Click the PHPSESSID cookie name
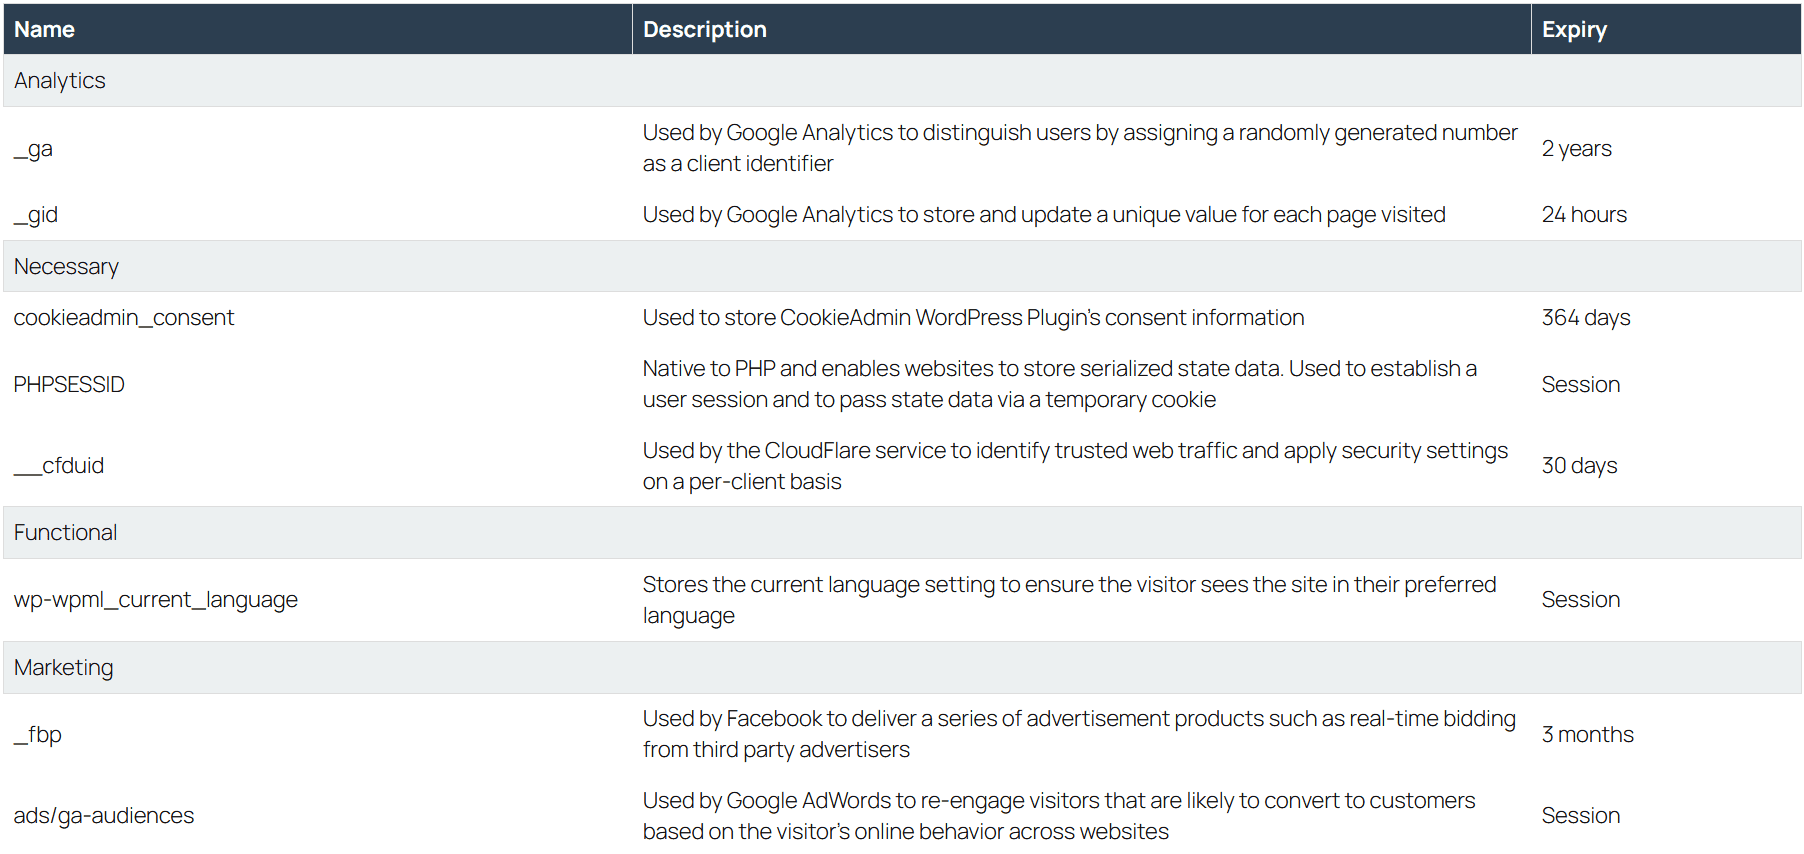The width and height of the screenshot is (1804, 854). click(x=69, y=385)
